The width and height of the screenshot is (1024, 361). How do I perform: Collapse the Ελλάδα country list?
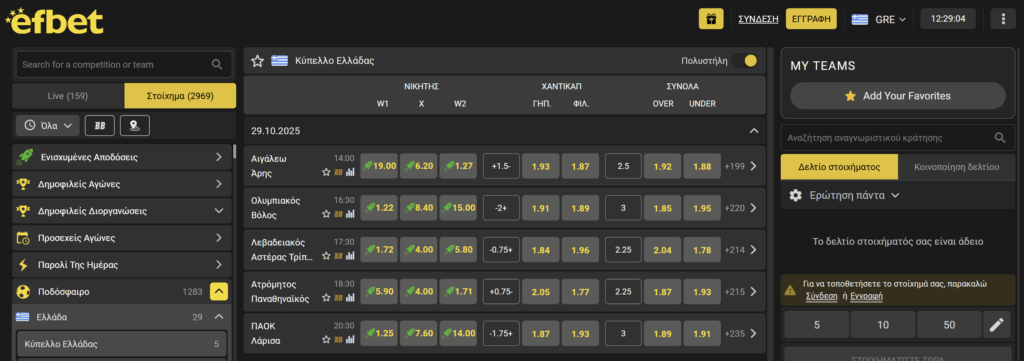coord(219,317)
